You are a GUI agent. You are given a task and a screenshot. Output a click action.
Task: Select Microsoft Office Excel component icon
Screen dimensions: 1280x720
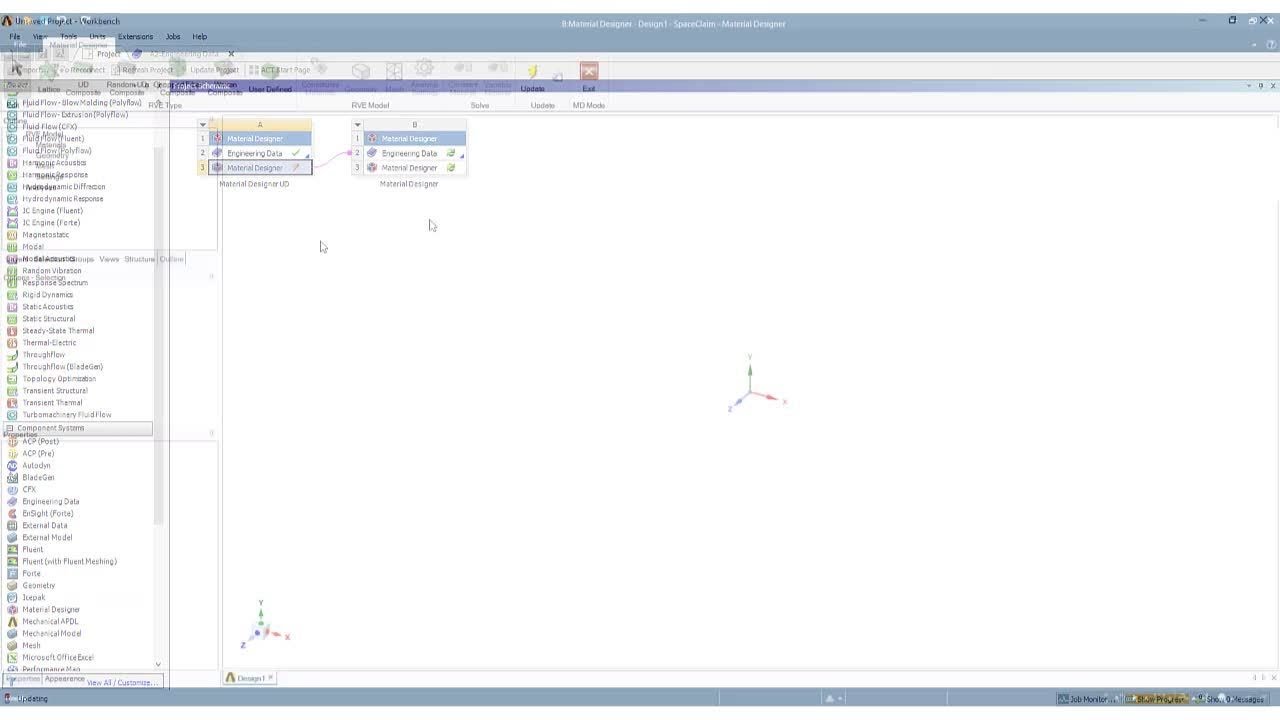[12, 657]
